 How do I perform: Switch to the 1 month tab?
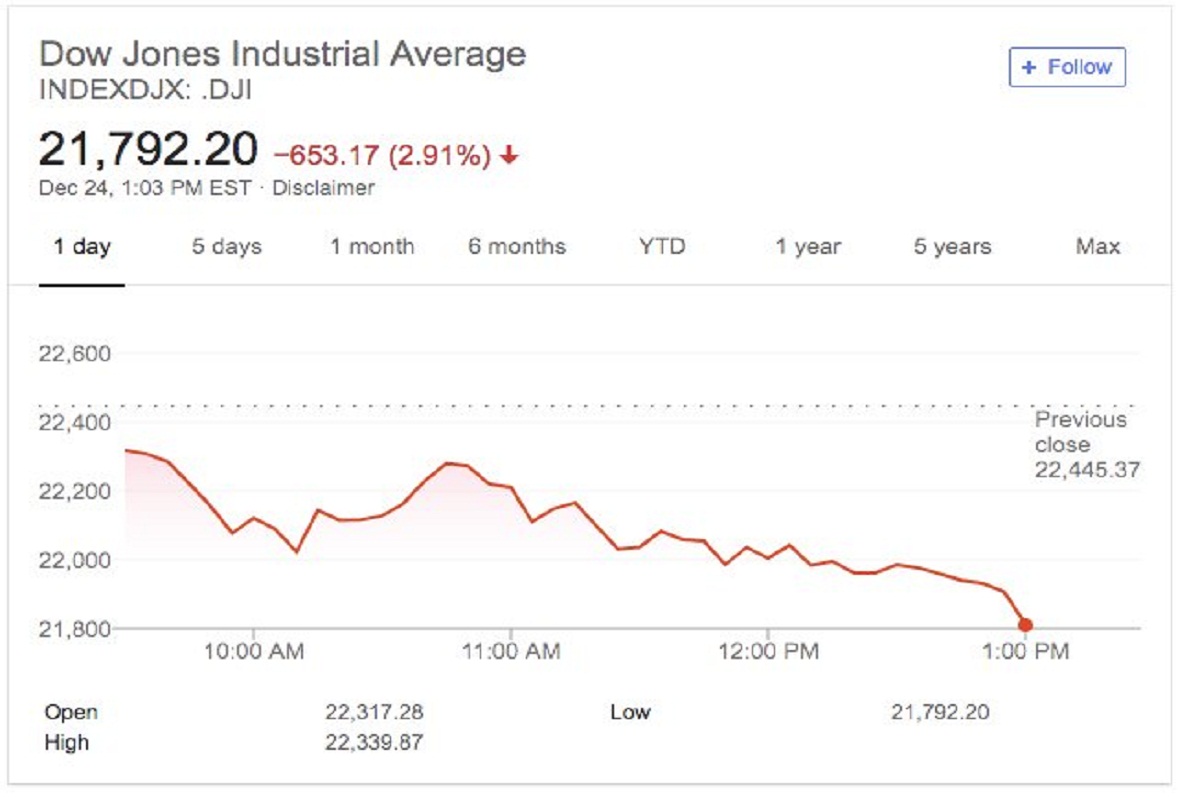[372, 247]
